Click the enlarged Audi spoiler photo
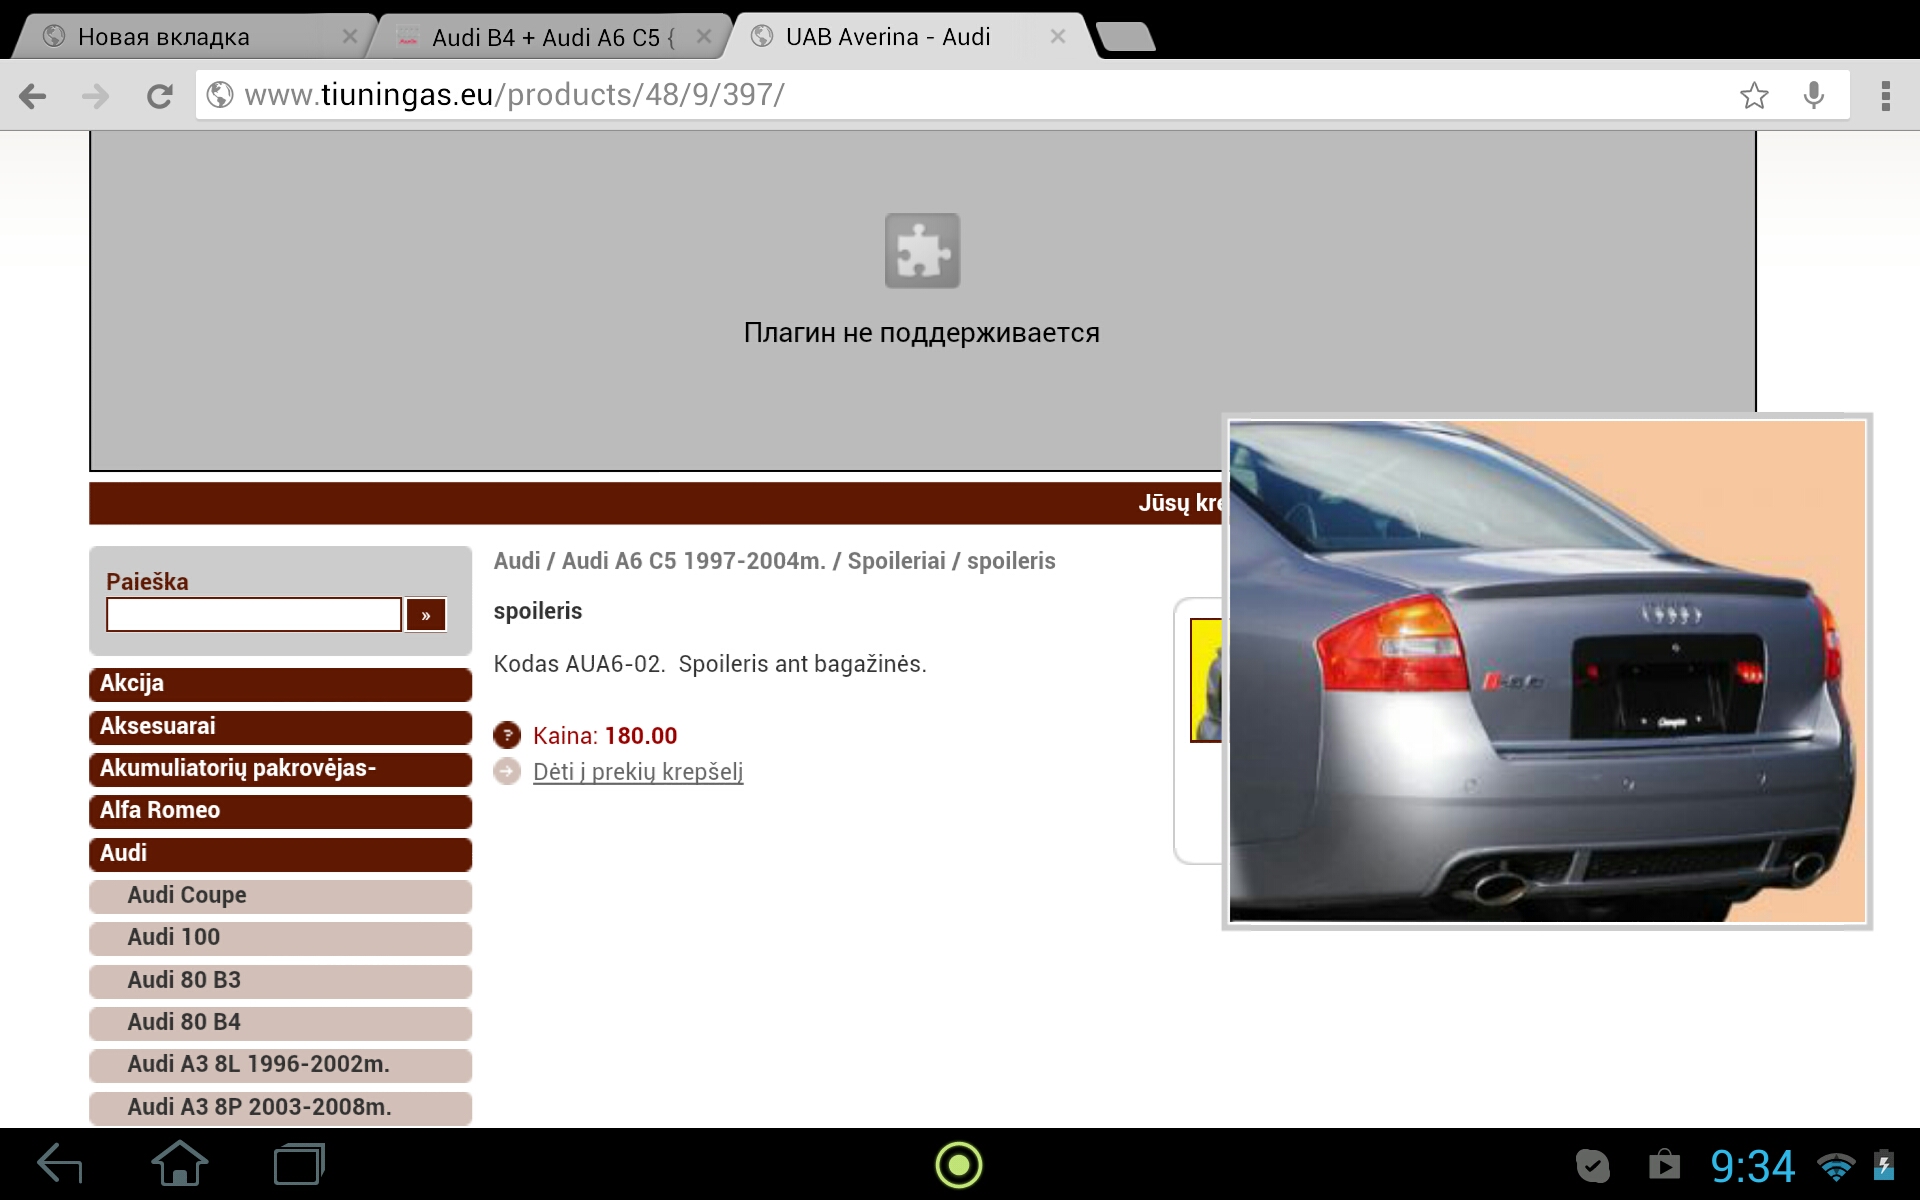1920x1200 pixels. (x=1547, y=671)
